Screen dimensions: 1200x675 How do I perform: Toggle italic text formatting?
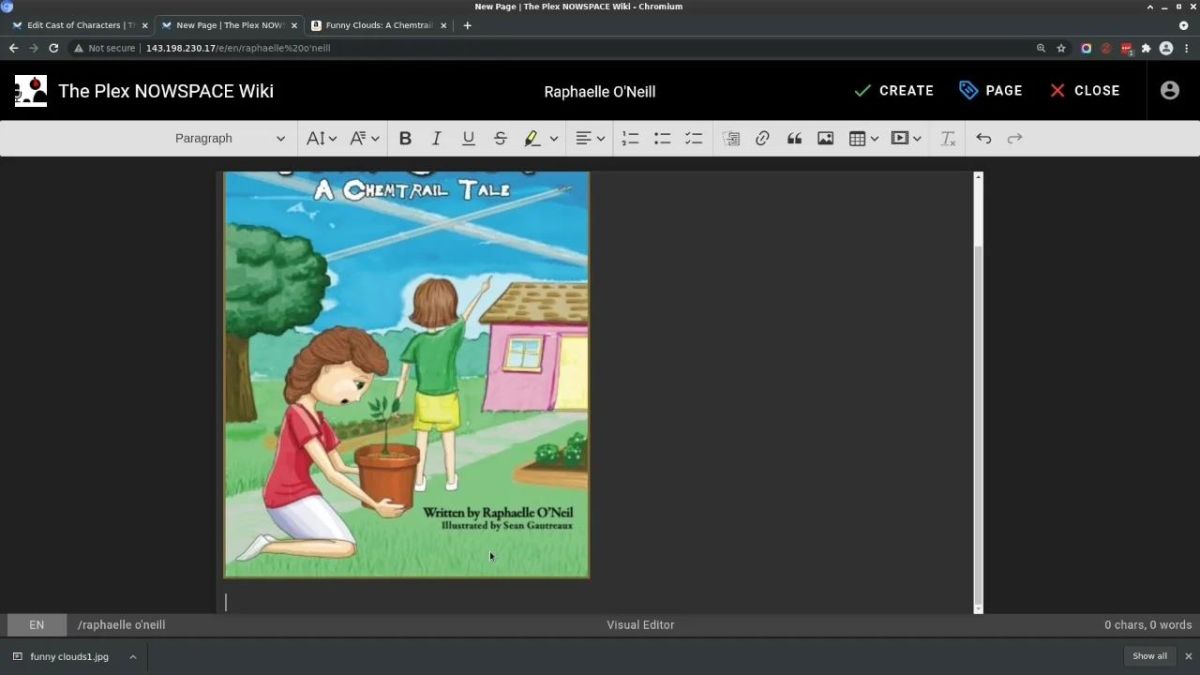[436, 139]
